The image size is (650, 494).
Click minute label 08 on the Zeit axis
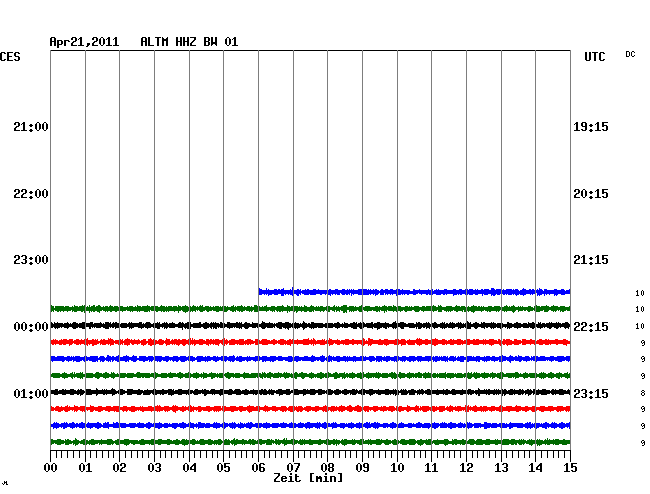(327, 468)
